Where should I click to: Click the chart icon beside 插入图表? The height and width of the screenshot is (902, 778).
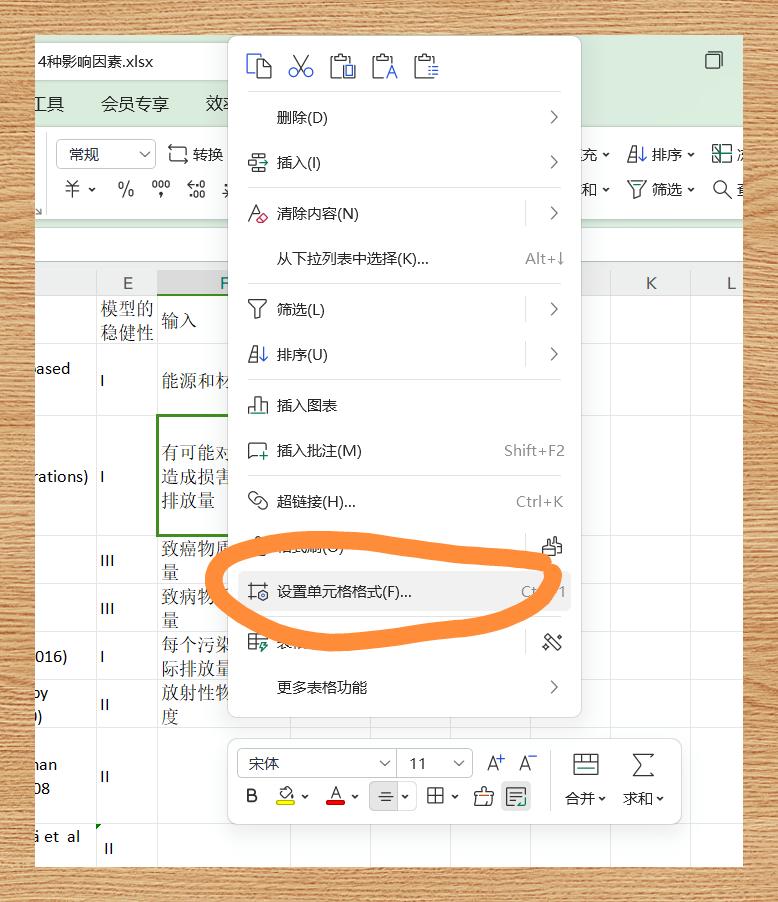257,406
